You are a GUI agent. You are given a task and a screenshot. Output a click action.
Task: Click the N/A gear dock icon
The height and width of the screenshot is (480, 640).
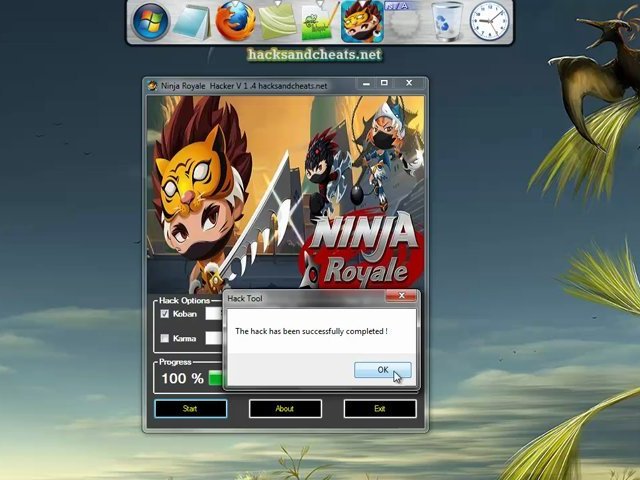tap(402, 21)
